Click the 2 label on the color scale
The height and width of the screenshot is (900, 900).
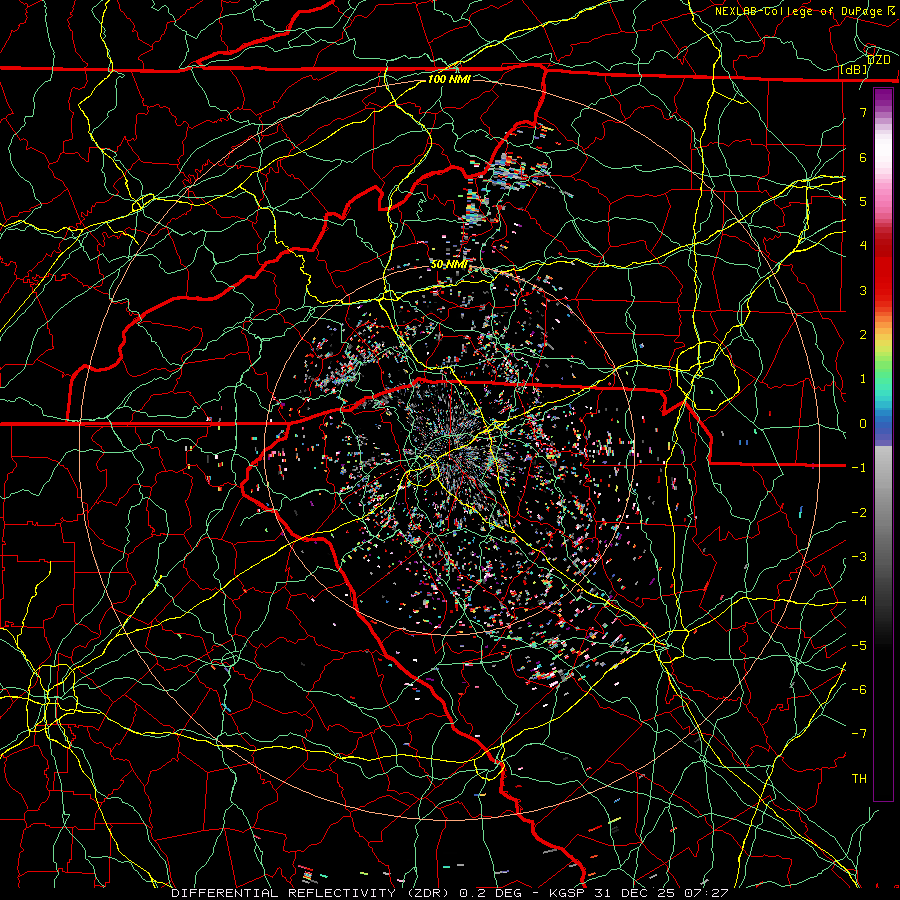(x=863, y=335)
